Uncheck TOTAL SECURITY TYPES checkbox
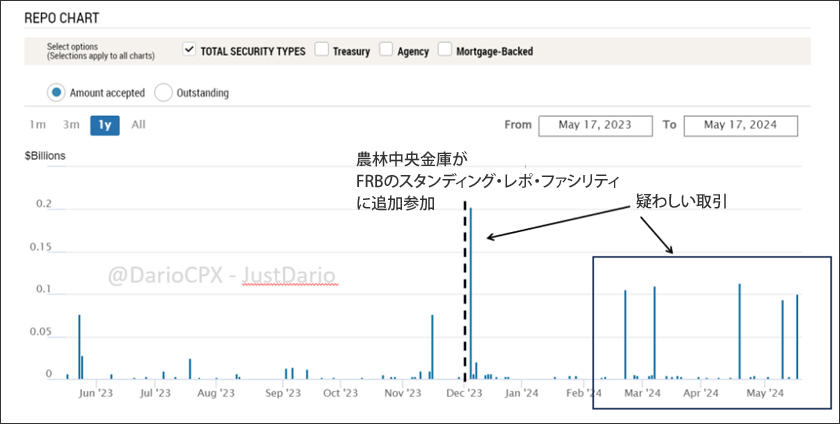The image size is (840, 424). [190, 50]
